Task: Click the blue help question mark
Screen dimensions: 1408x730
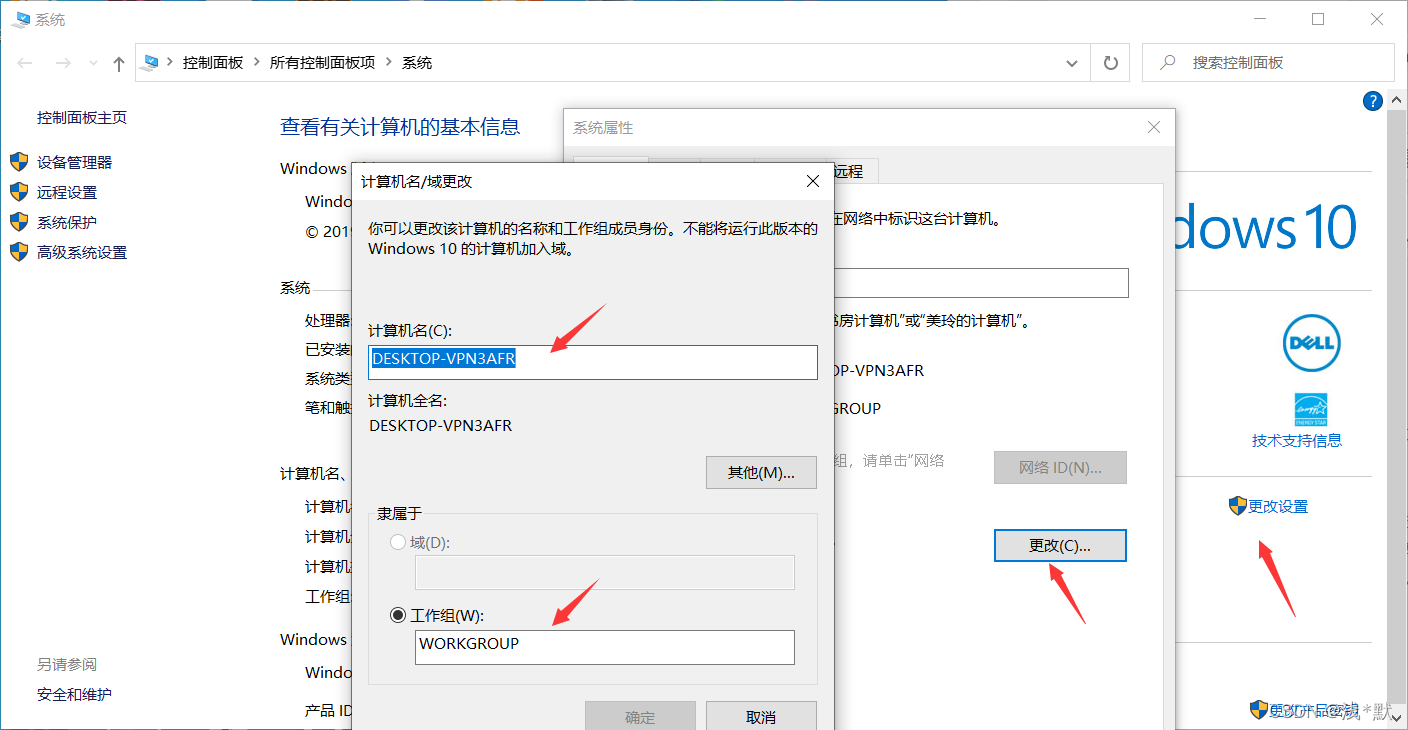Action: tap(1372, 100)
